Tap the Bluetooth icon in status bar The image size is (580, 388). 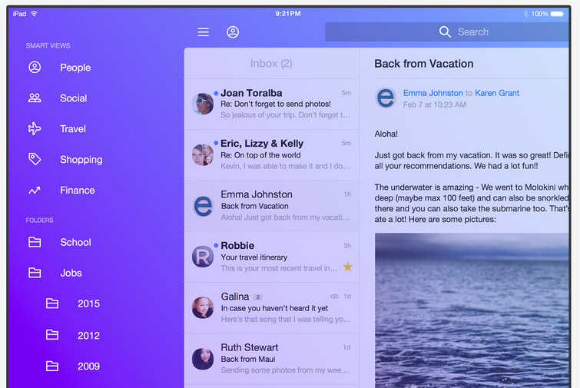(526, 14)
